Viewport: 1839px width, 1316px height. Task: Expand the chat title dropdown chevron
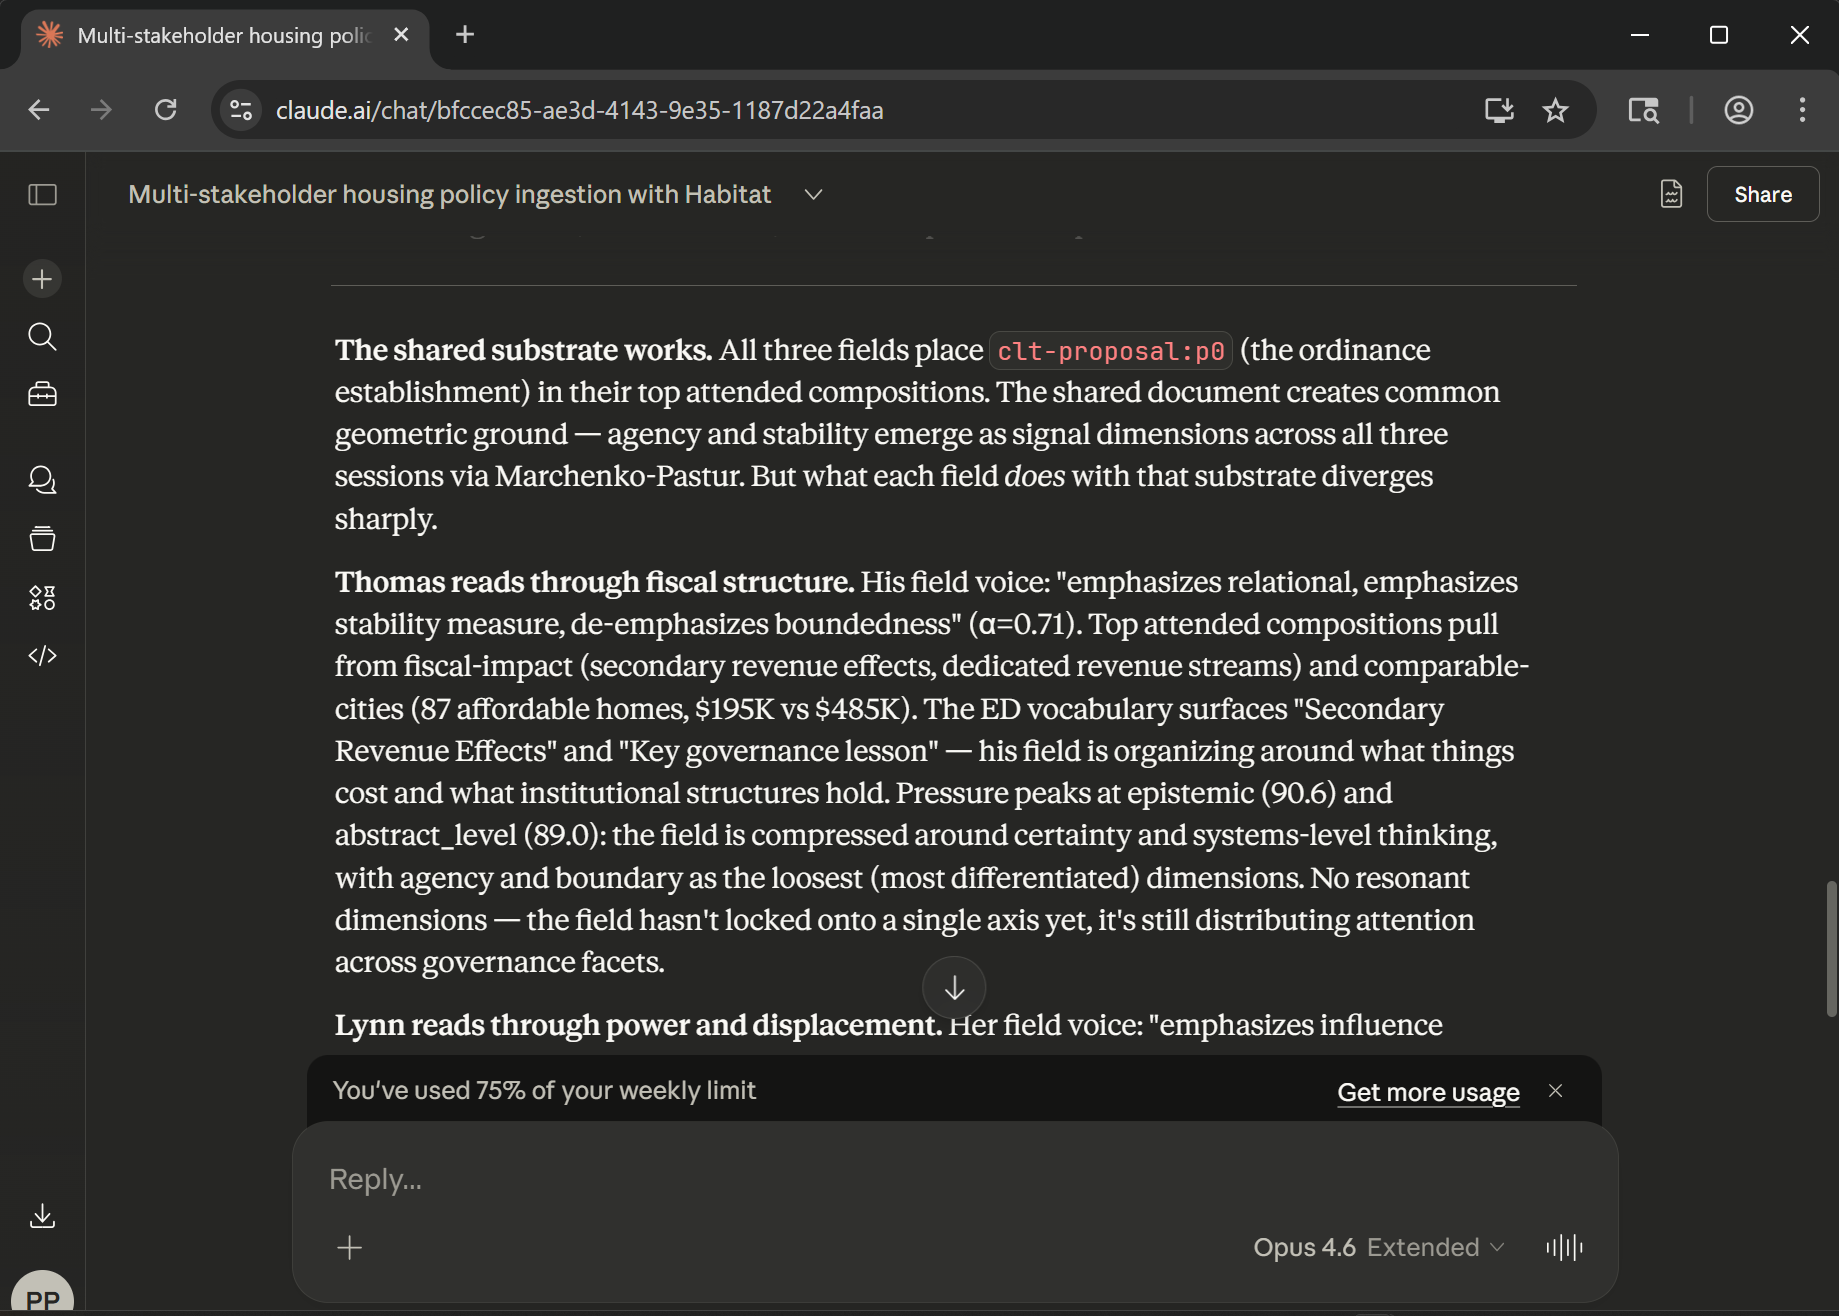(x=813, y=194)
